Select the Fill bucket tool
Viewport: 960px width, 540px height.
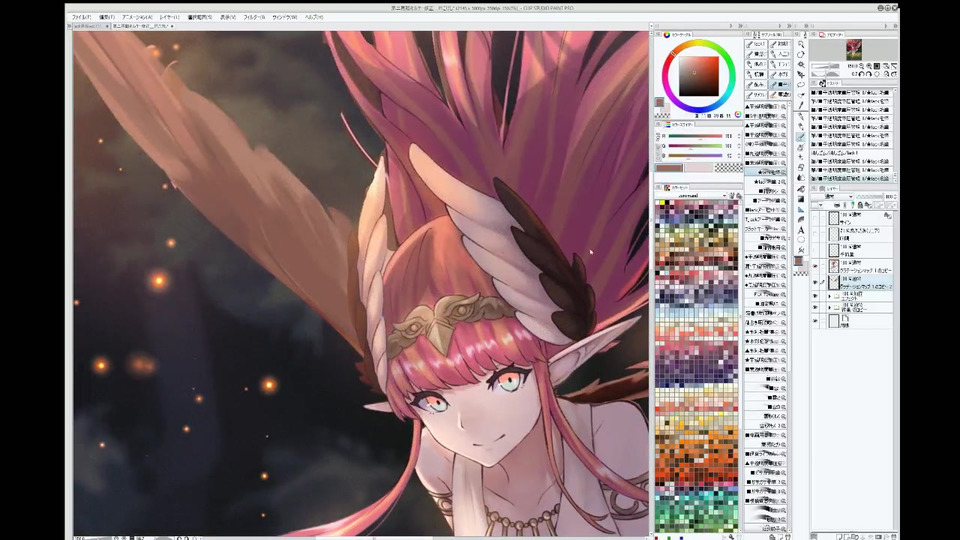801,188
